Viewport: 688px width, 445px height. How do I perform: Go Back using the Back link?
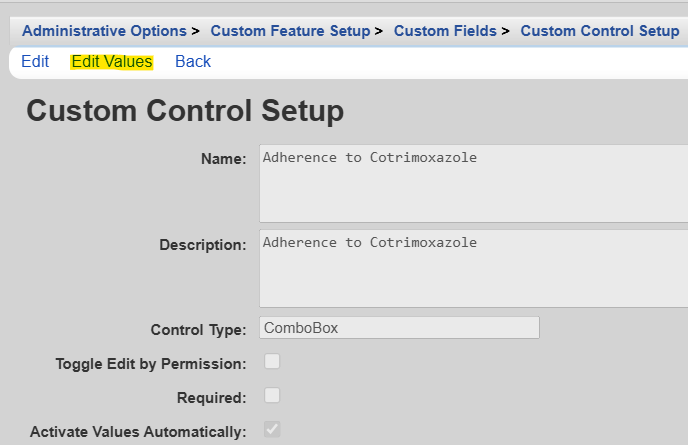(193, 62)
